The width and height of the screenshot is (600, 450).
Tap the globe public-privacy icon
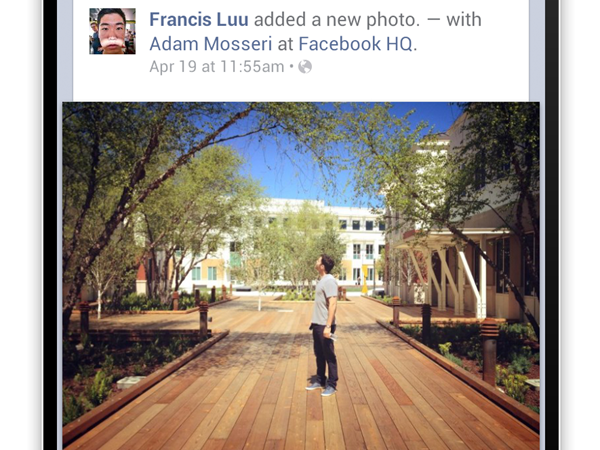click(x=305, y=67)
